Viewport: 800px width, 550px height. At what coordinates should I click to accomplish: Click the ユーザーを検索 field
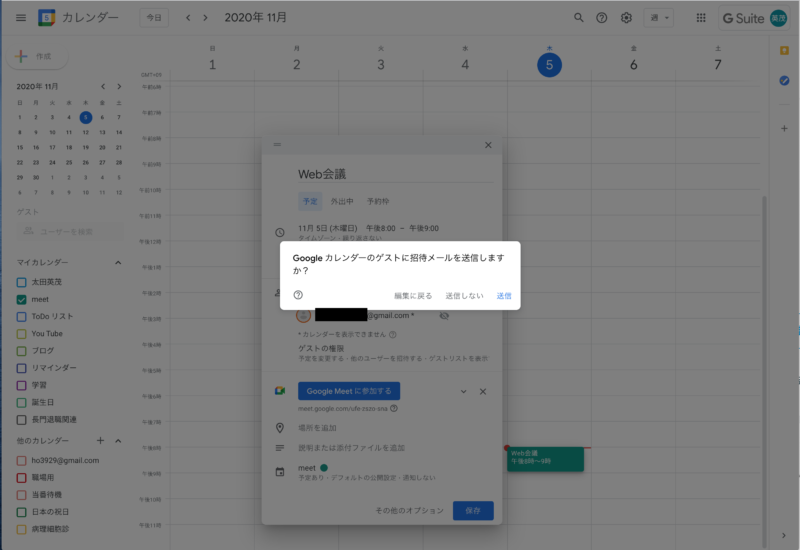click(x=70, y=232)
